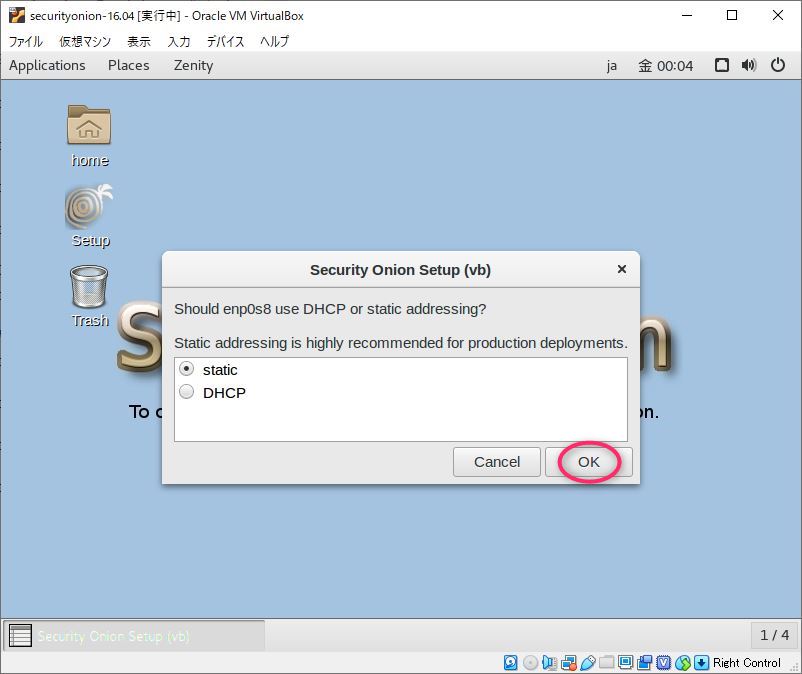Click the show-desktop icon in bottom panel

20,636
